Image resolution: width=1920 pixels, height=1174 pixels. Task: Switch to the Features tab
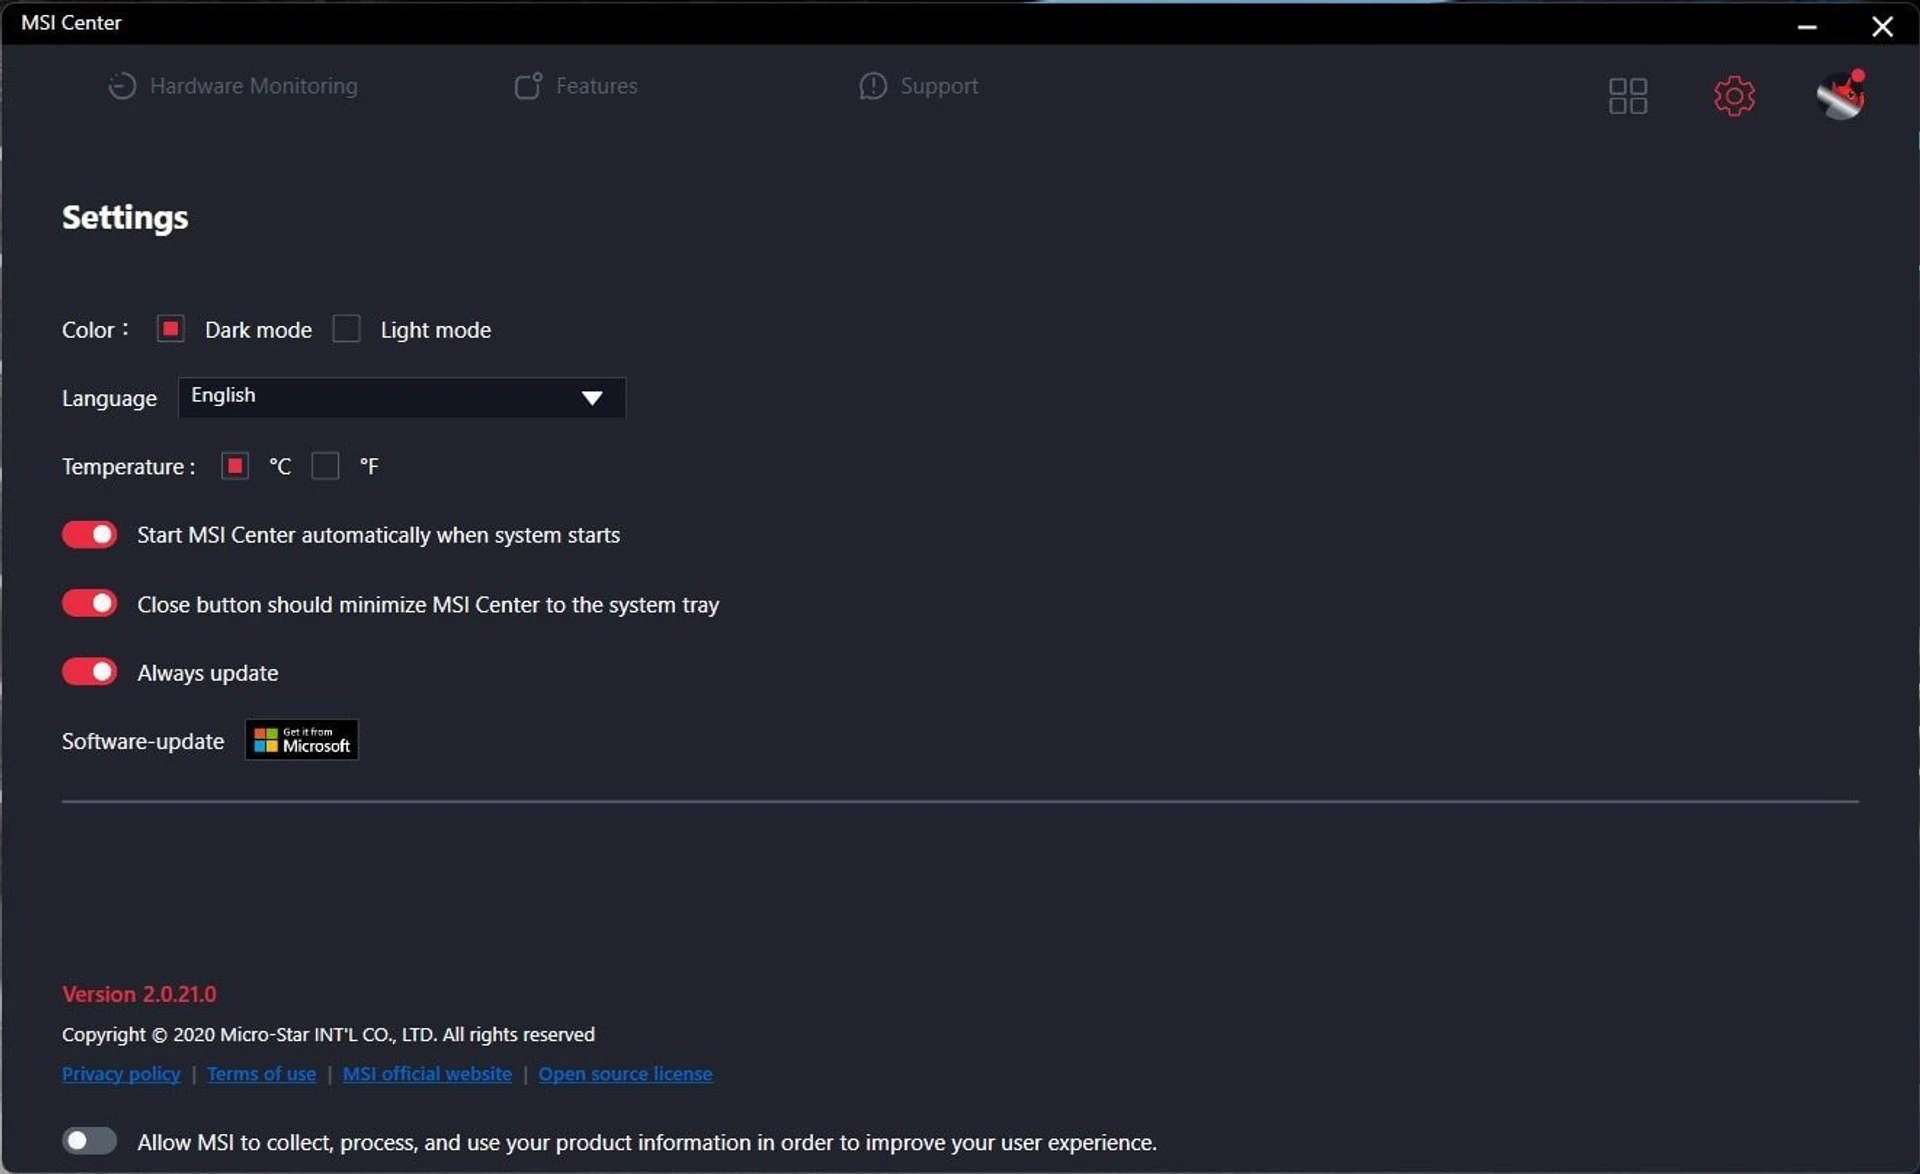[x=576, y=86]
